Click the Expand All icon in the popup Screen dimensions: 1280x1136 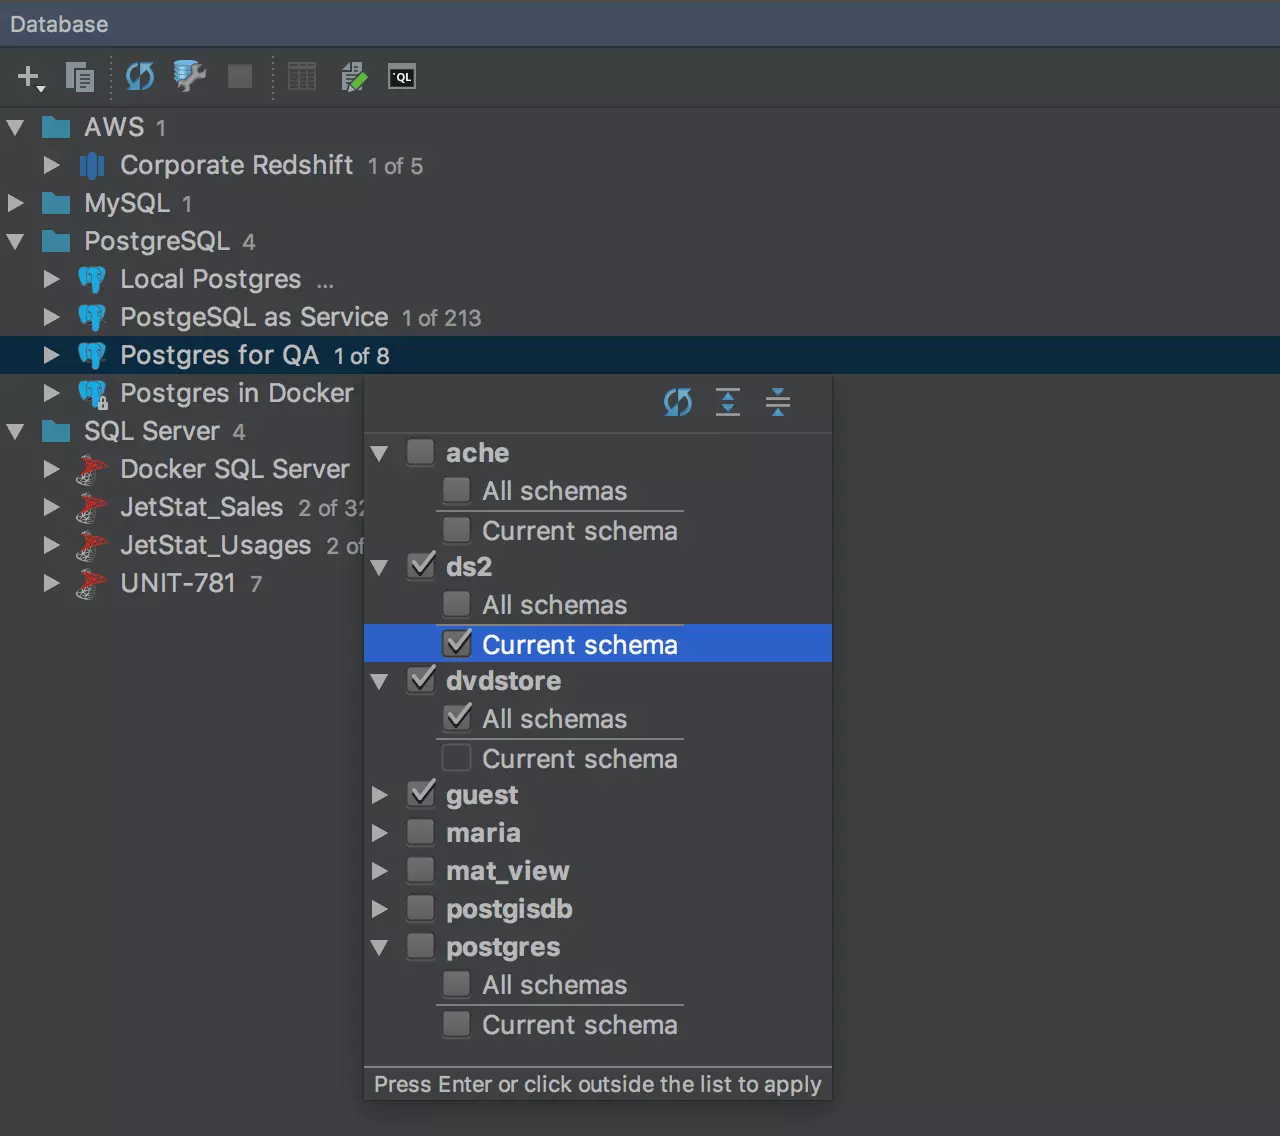point(728,403)
